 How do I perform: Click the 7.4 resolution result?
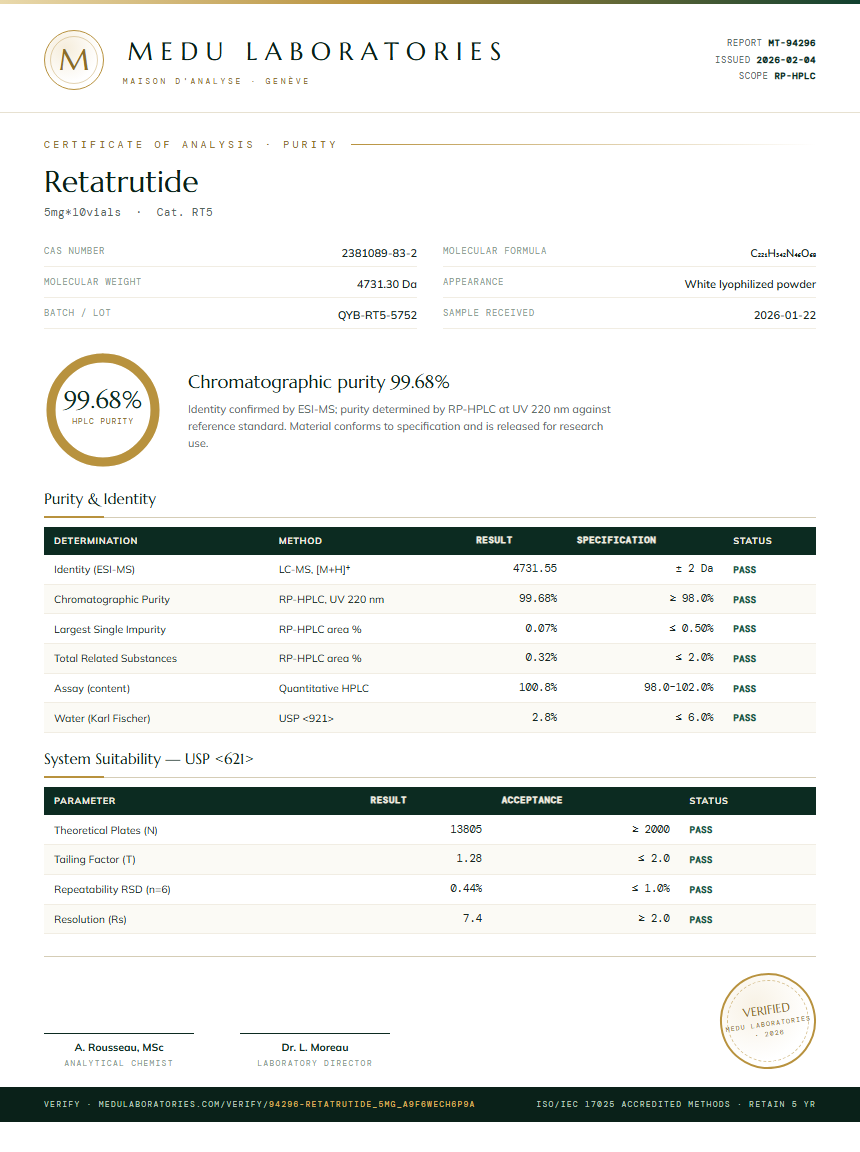[472, 918]
